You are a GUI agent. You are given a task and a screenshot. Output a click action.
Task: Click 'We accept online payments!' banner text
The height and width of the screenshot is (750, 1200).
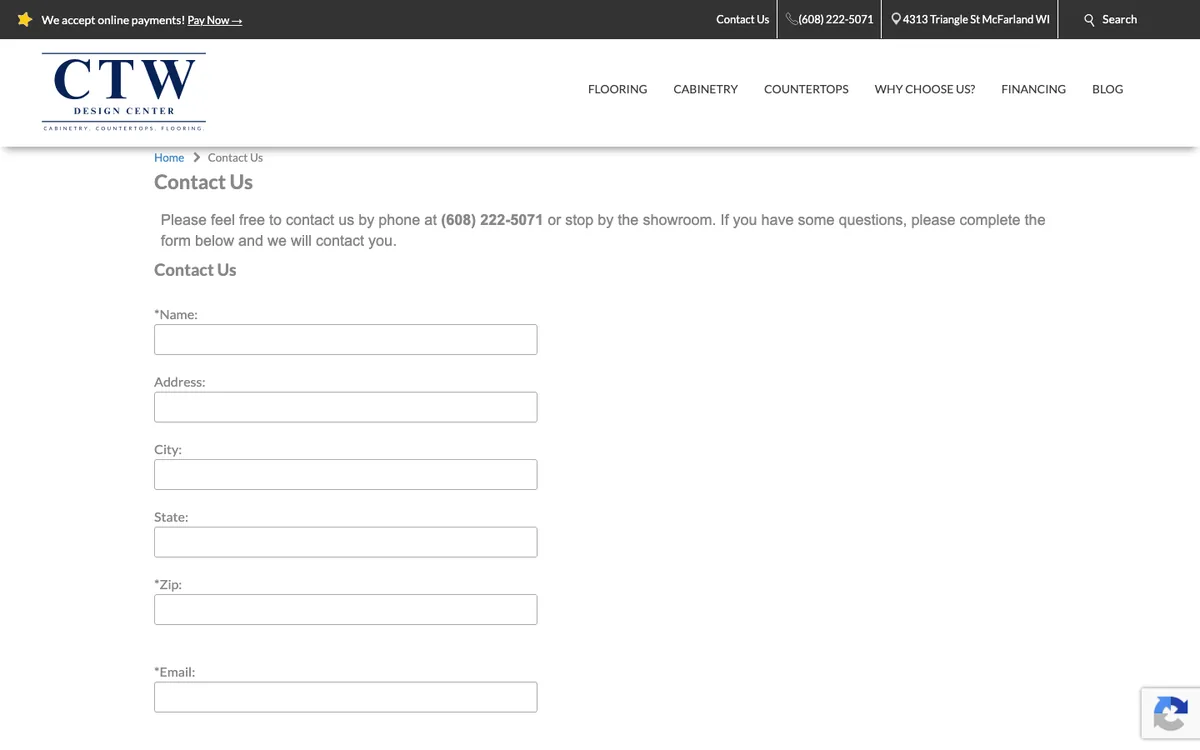point(113,20)
